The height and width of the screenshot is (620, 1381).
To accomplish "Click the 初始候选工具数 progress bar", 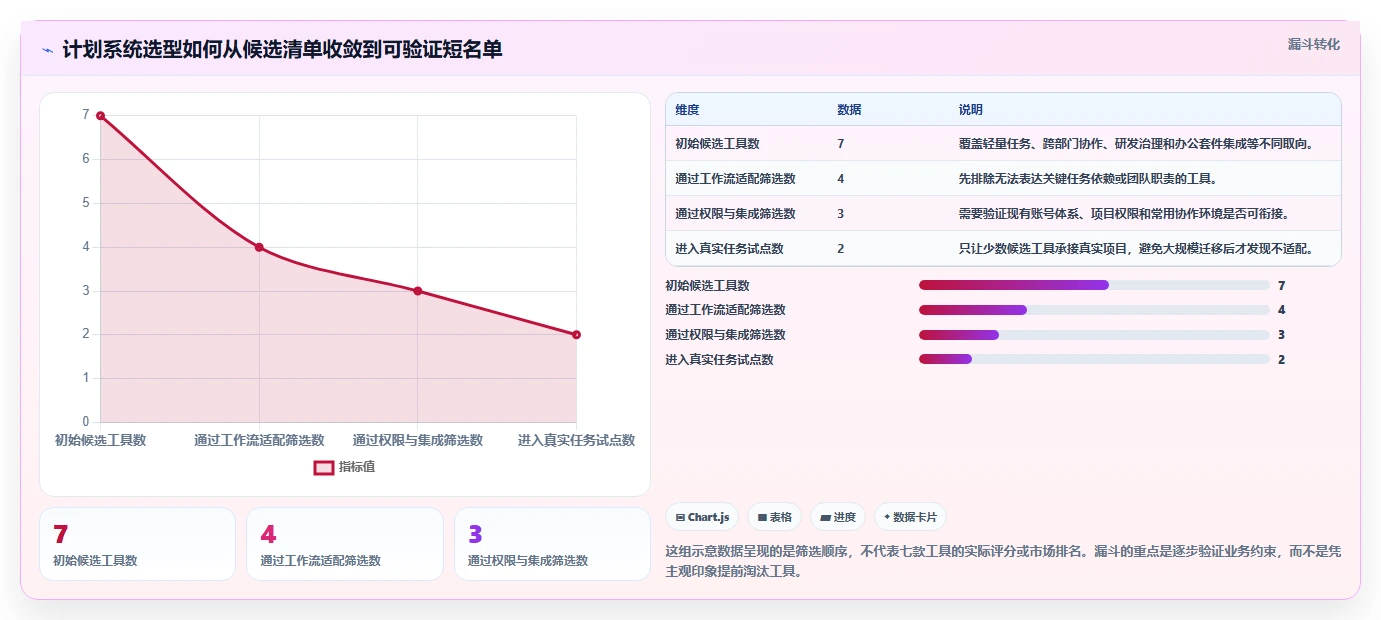I will pyautogui.click(x=1094, y=285).
